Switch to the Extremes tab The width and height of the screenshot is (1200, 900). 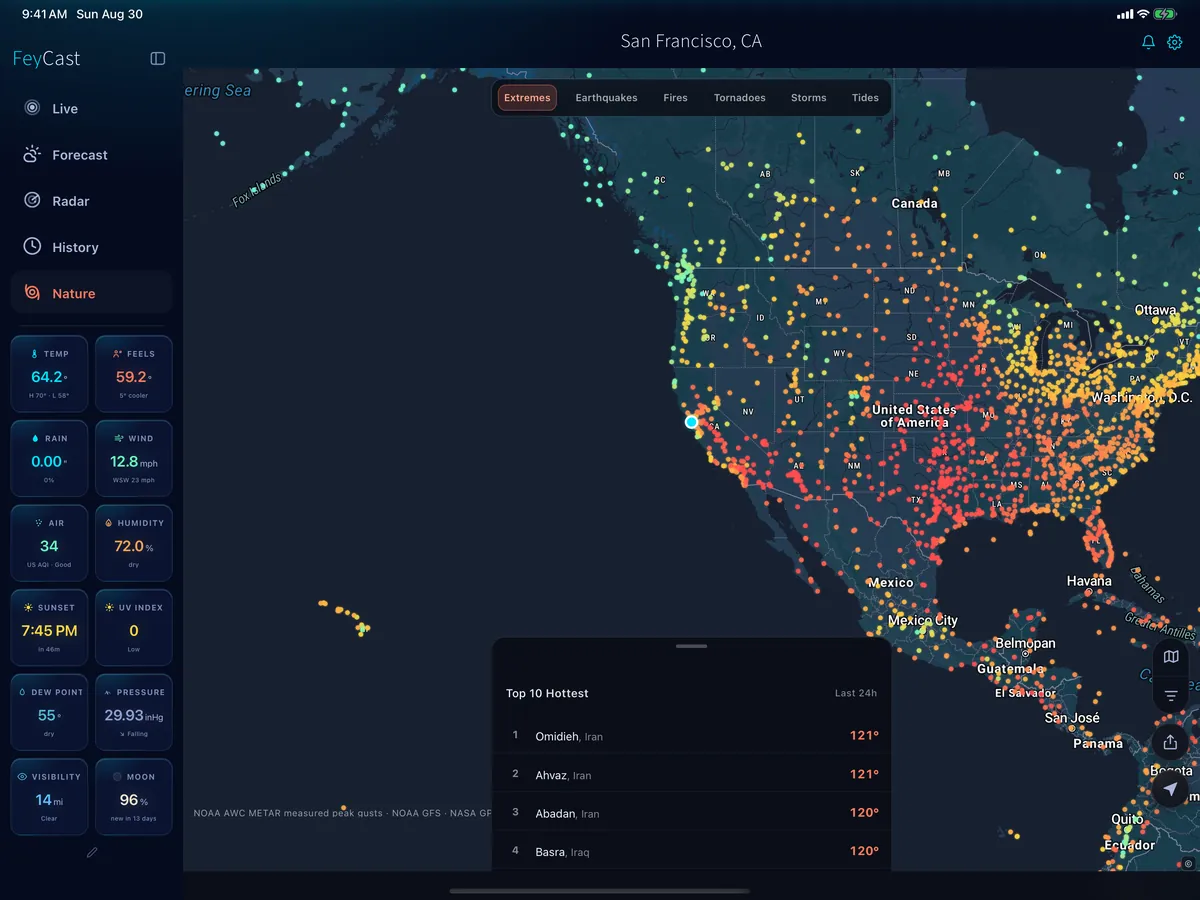[527, 98]
